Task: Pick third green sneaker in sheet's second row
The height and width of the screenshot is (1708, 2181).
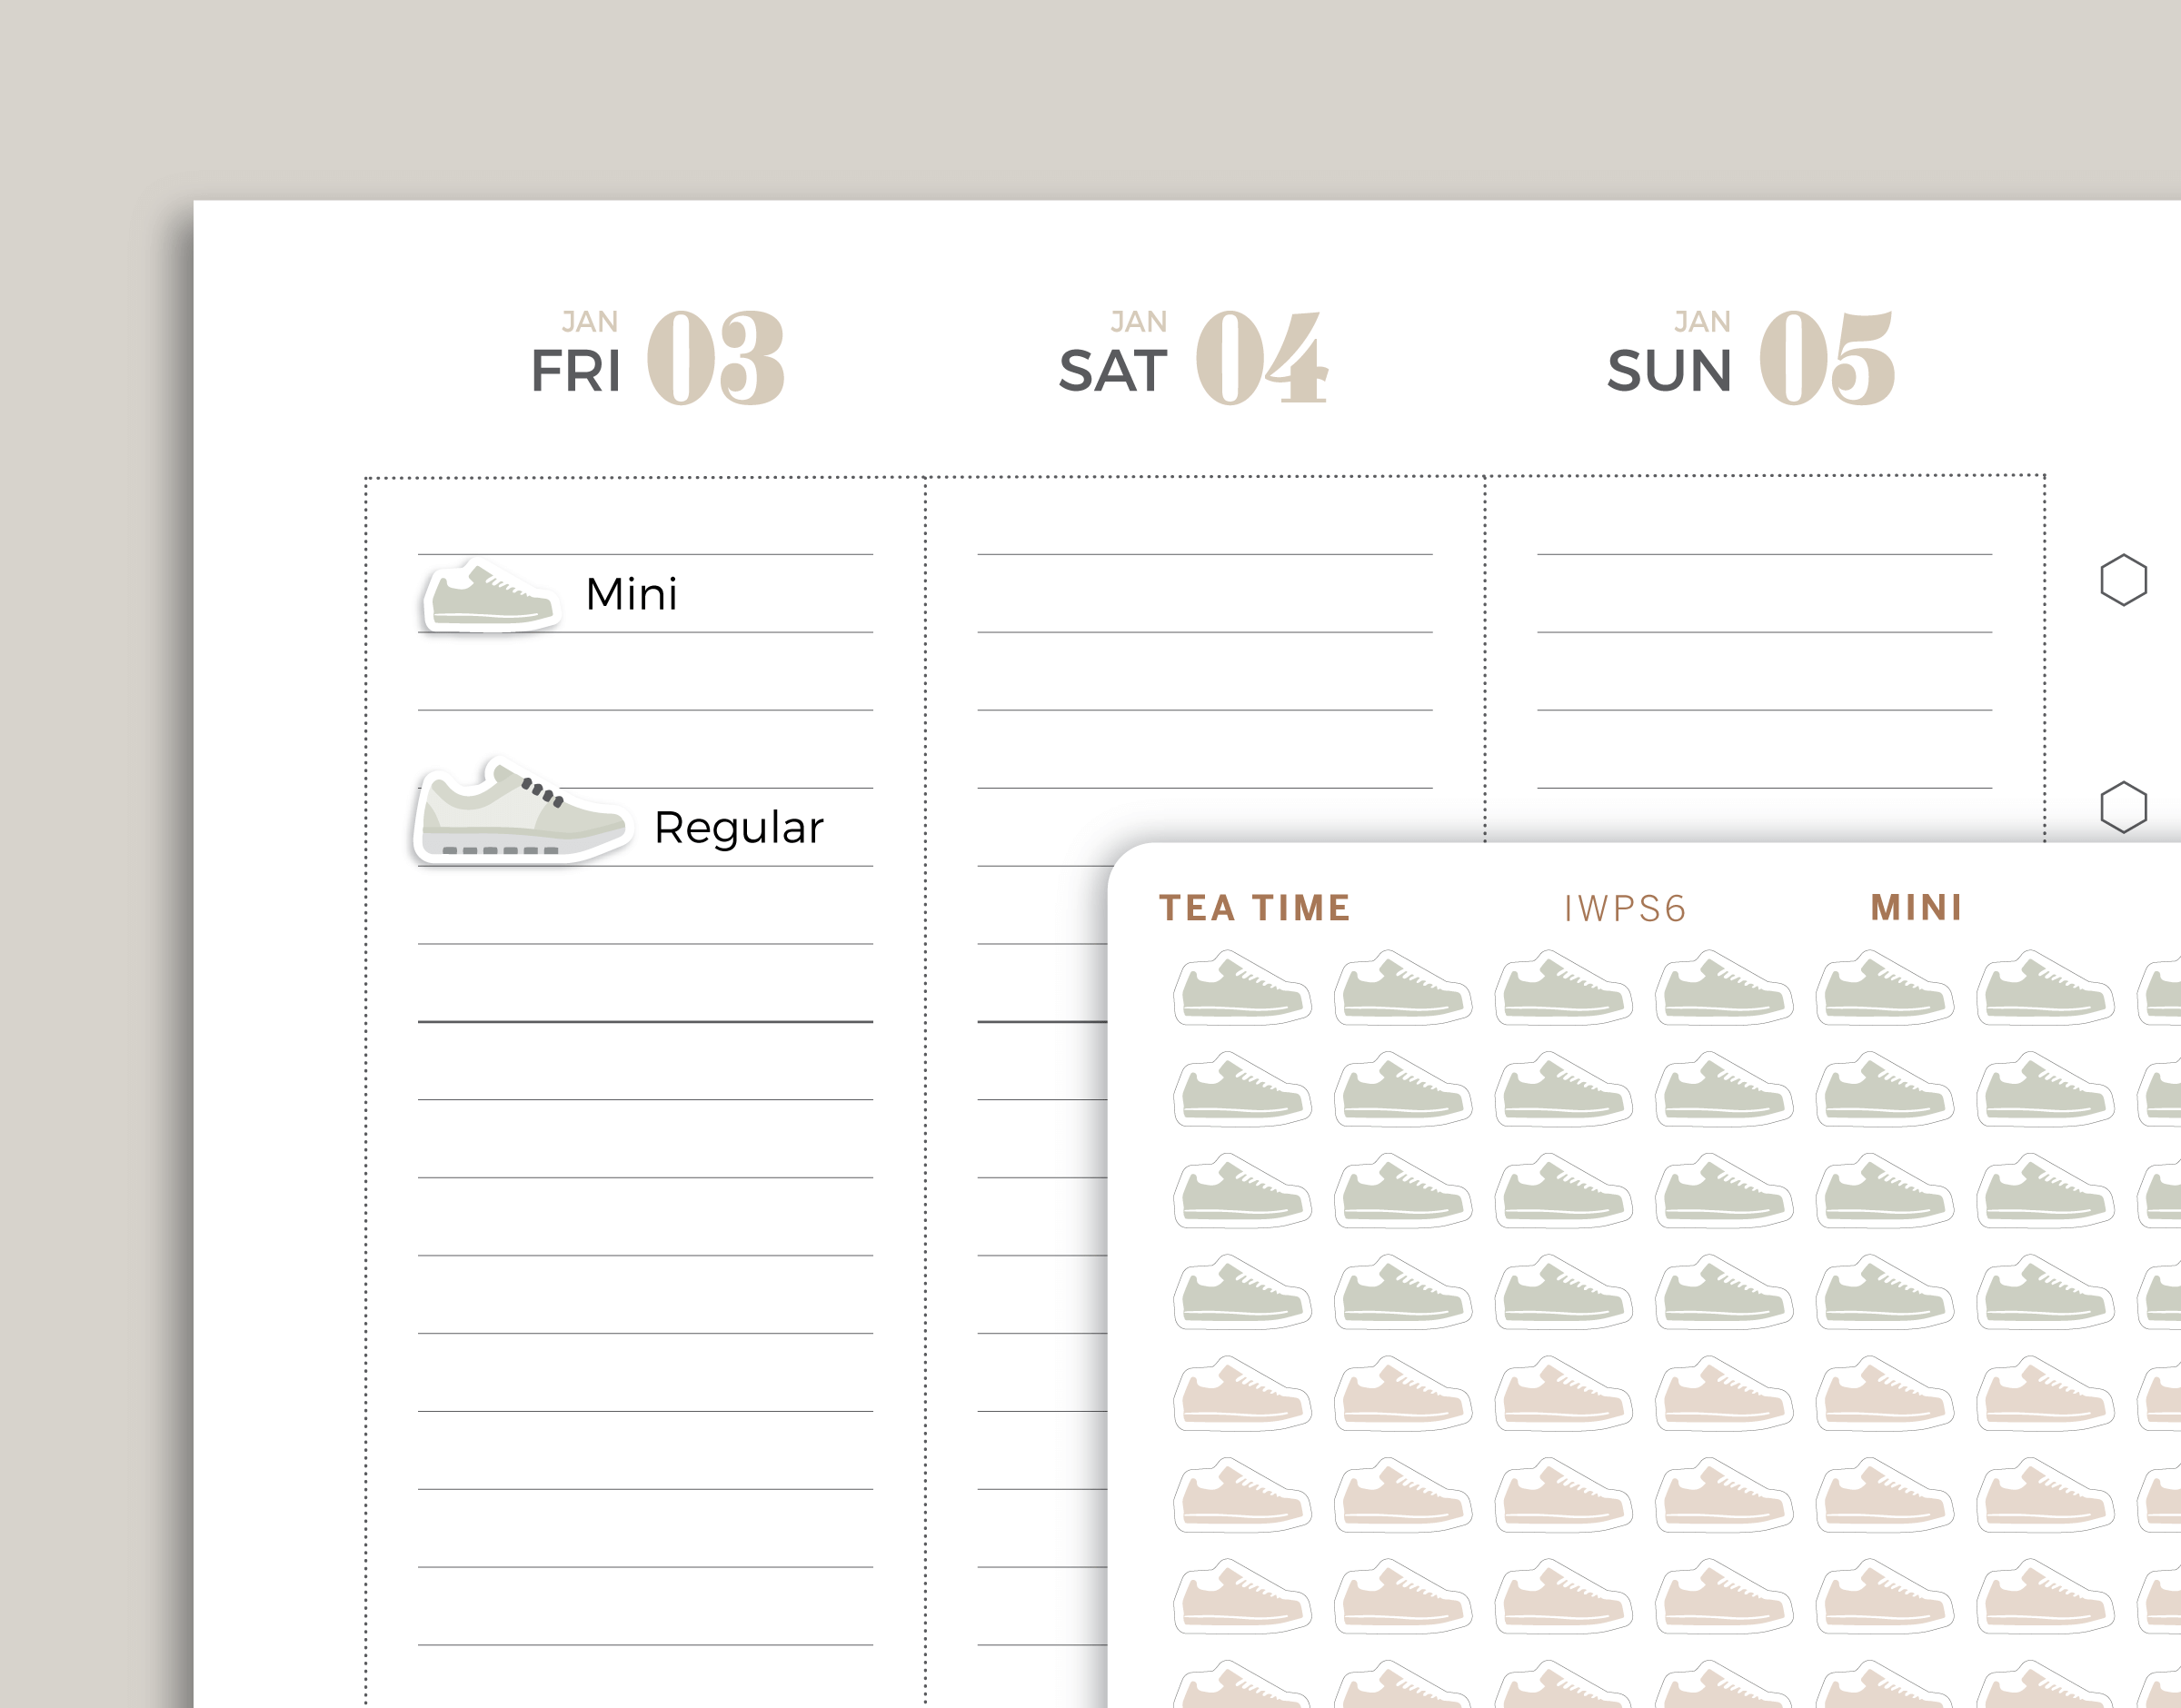Action: (x=1563, y=1091)
